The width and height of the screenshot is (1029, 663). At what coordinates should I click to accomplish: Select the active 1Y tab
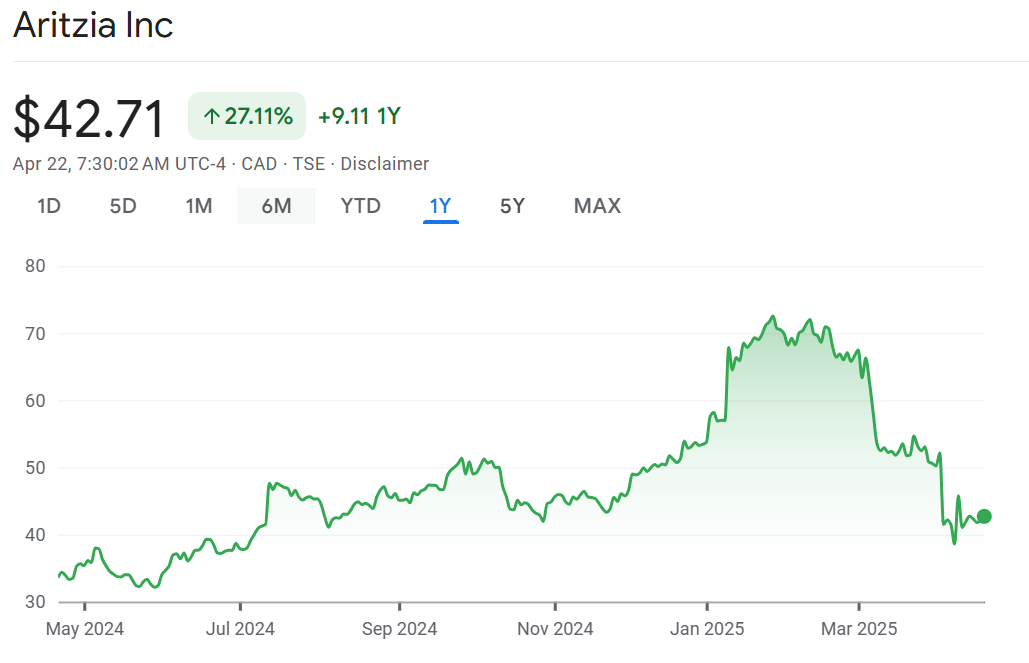pyautogui.click(x=440, y=206)
